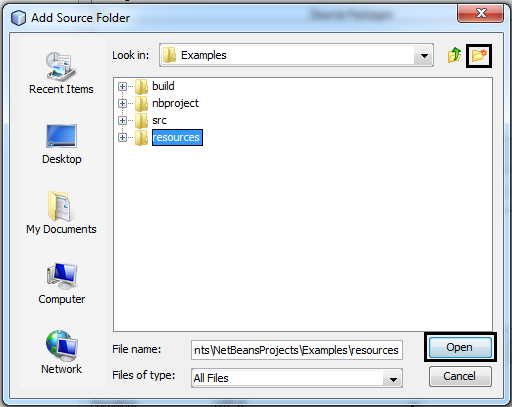Click the Up One Level folder icon
Screen dimensions: 512x407
pyautogui.click(x=454, y=55)
